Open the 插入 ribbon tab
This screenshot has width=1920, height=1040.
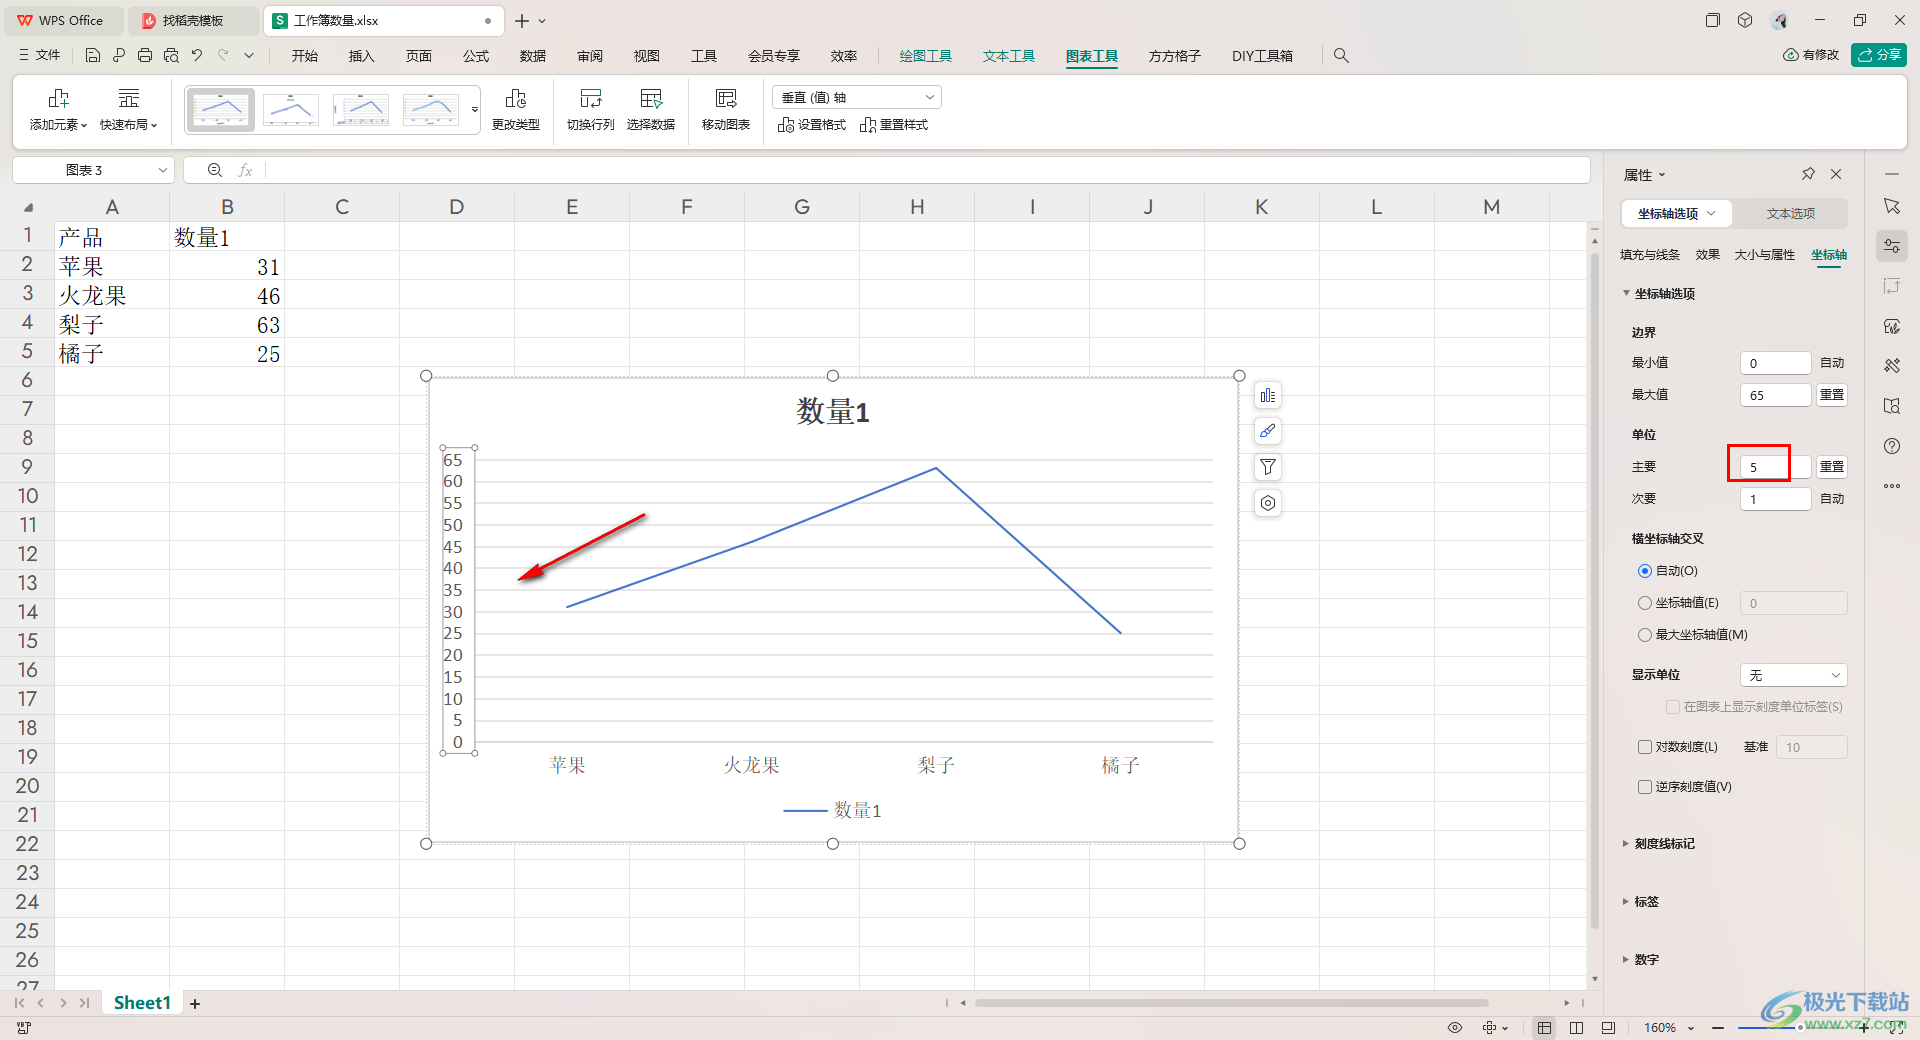coord(362,56)
